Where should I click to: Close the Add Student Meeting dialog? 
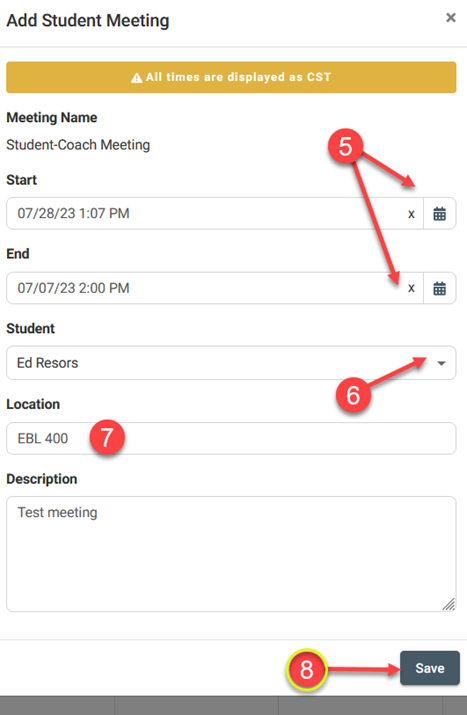click(x=451, y=18)
